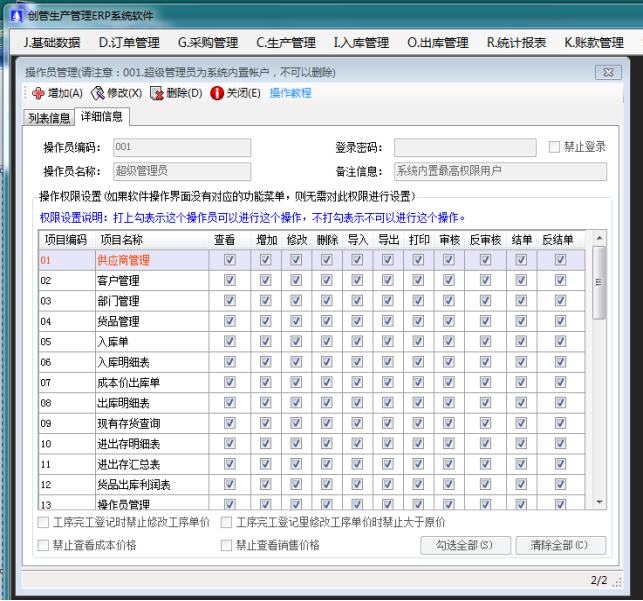Click the 反审核 column header
This screenshot has width=643, height=601.
(486, 240)
